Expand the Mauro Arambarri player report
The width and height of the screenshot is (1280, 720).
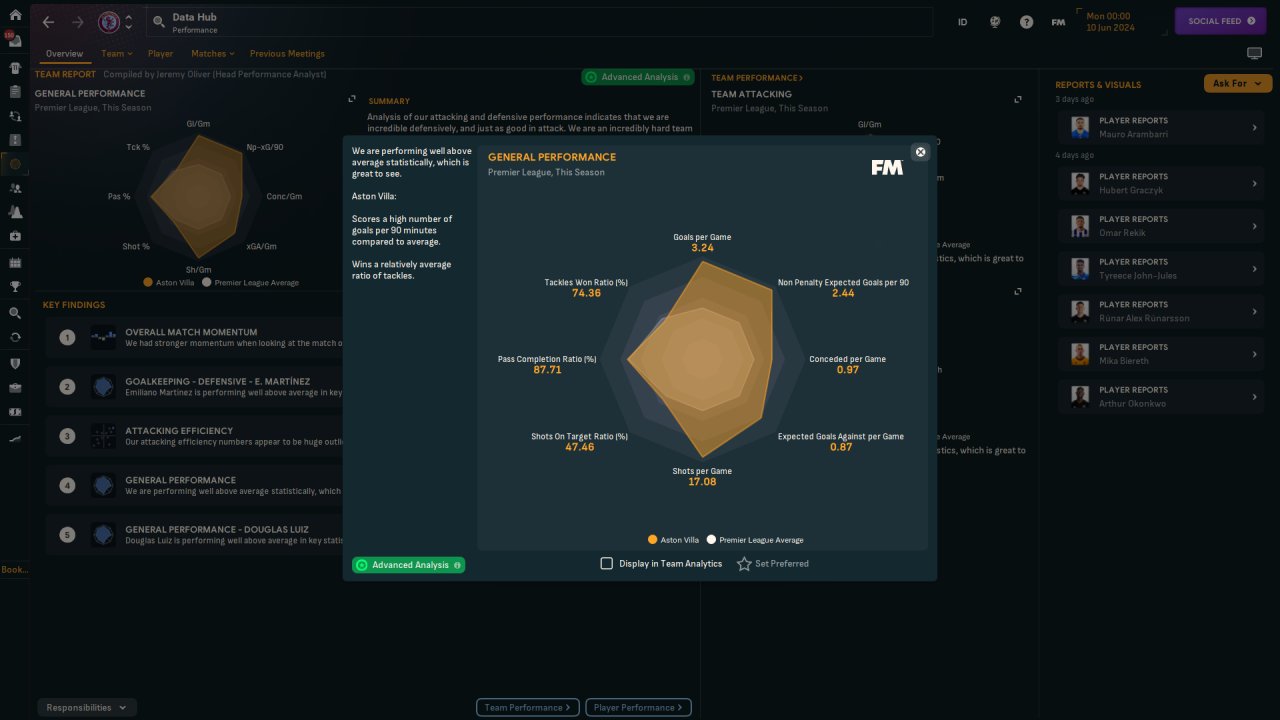(x=1254, y=128)
